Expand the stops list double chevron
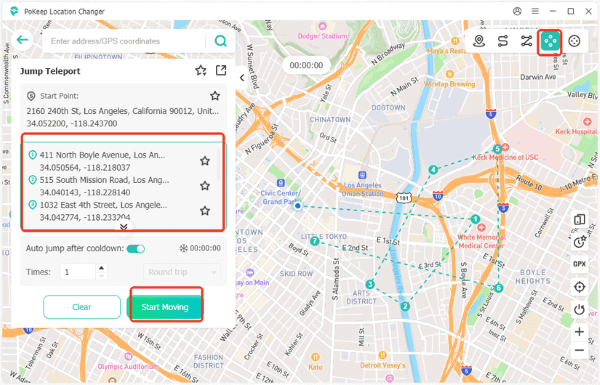This screenshot has height=385, width=600. pos(123,227)
